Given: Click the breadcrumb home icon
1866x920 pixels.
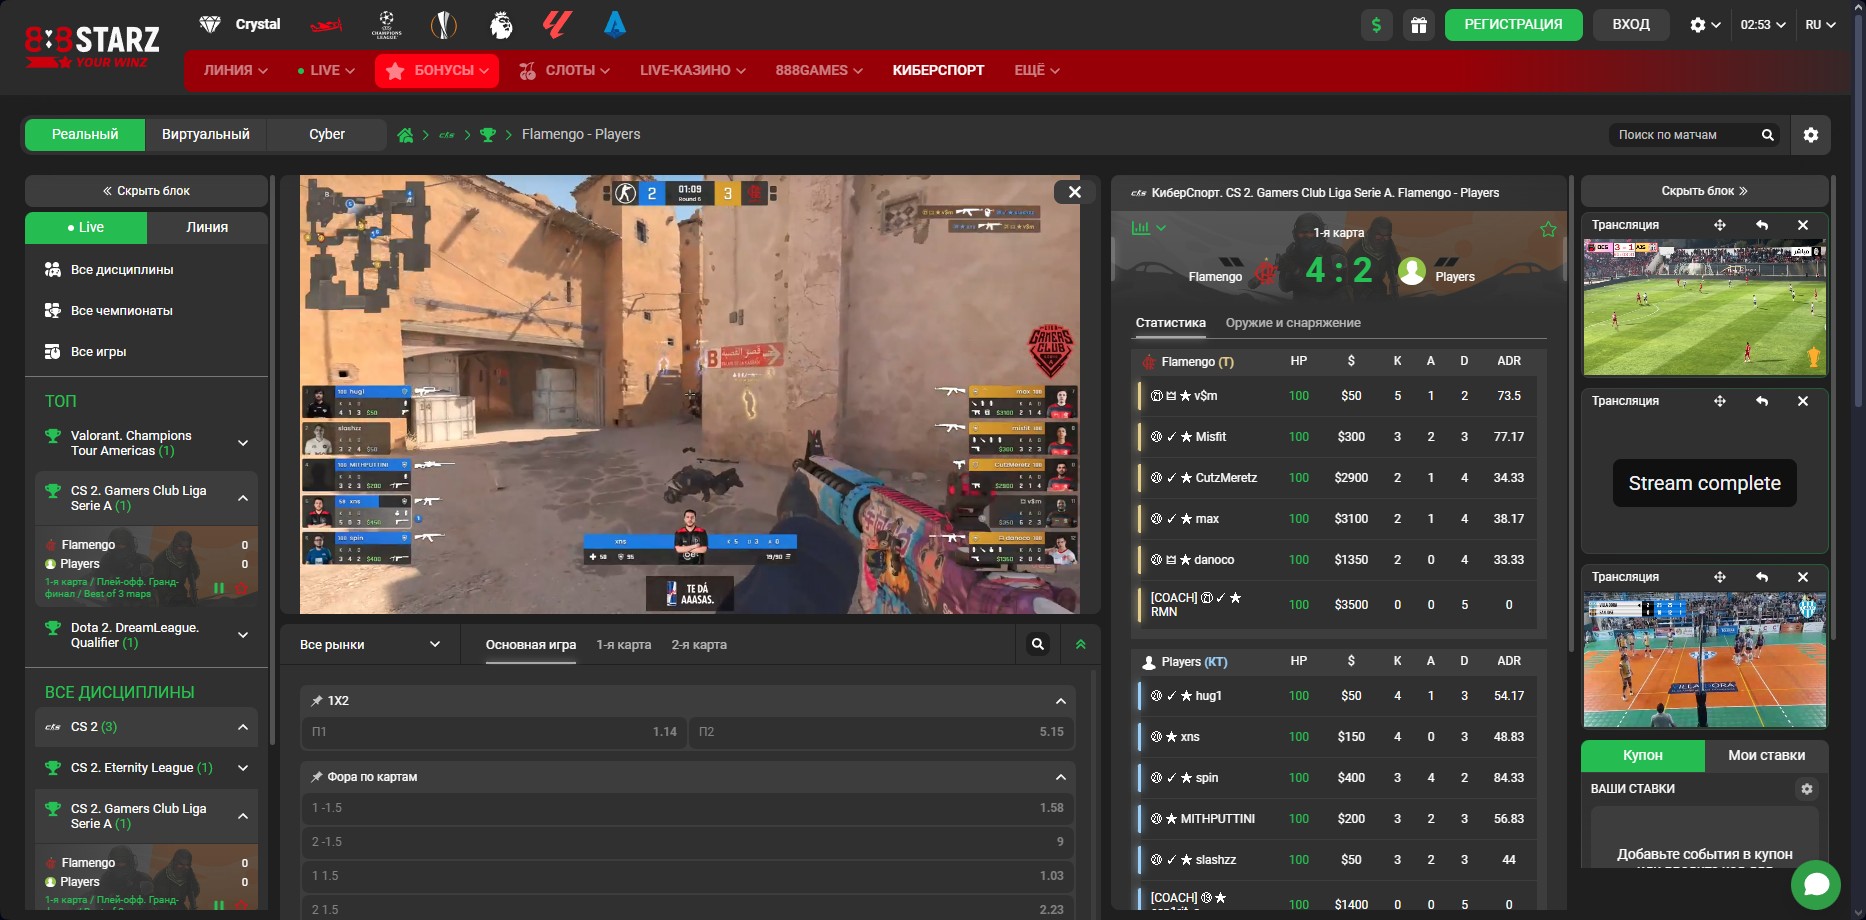Looking at the screenshot, I should coord(405,135).
